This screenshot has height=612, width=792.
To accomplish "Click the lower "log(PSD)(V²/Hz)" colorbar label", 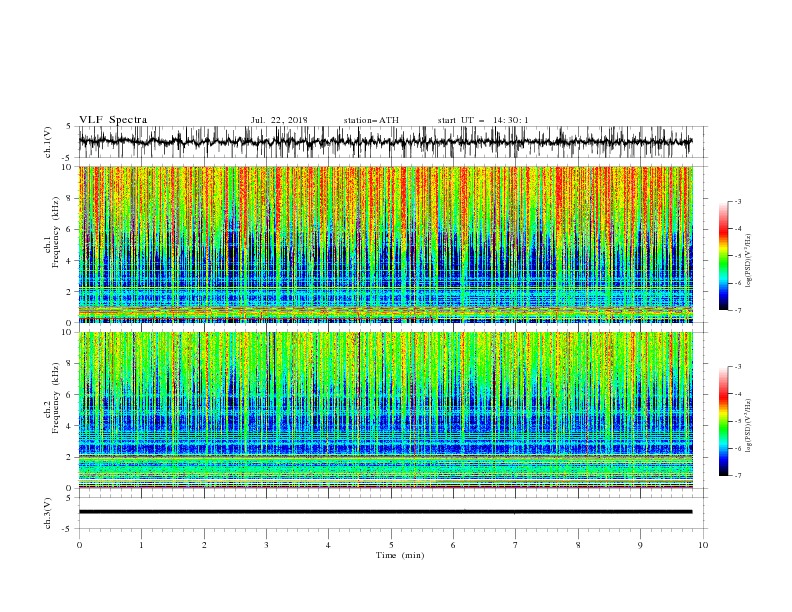I will tap(748, 425).
